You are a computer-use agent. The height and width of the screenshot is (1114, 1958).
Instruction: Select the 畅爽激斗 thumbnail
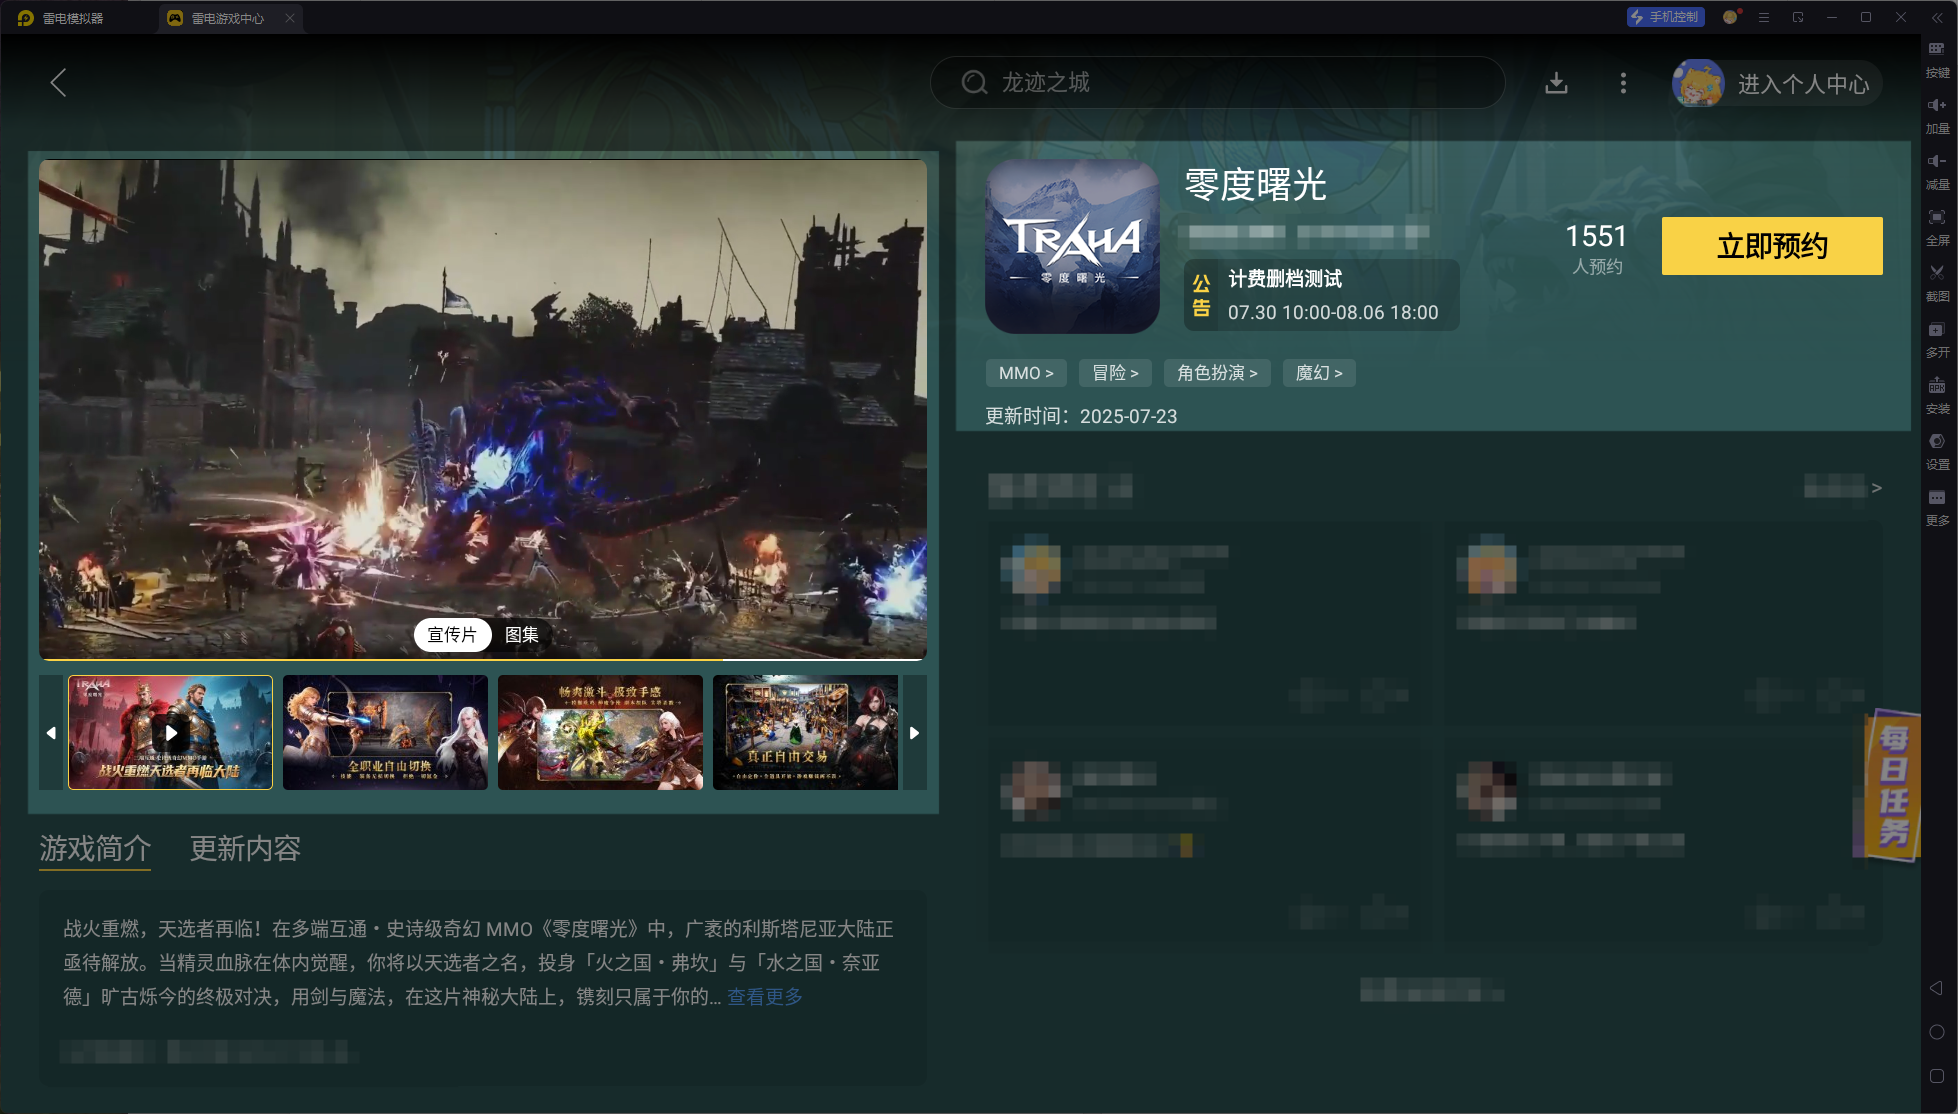tap(600, 733)
